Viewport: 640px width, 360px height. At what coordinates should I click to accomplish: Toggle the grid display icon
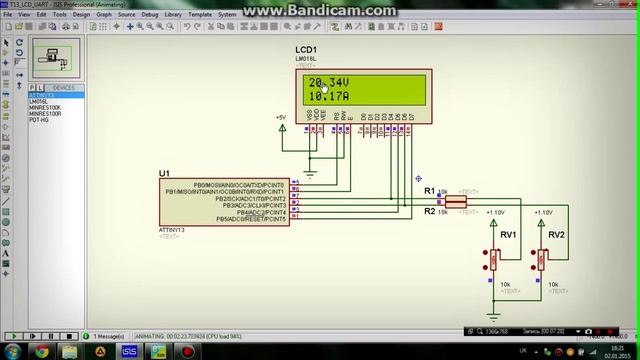coord(103,27)
